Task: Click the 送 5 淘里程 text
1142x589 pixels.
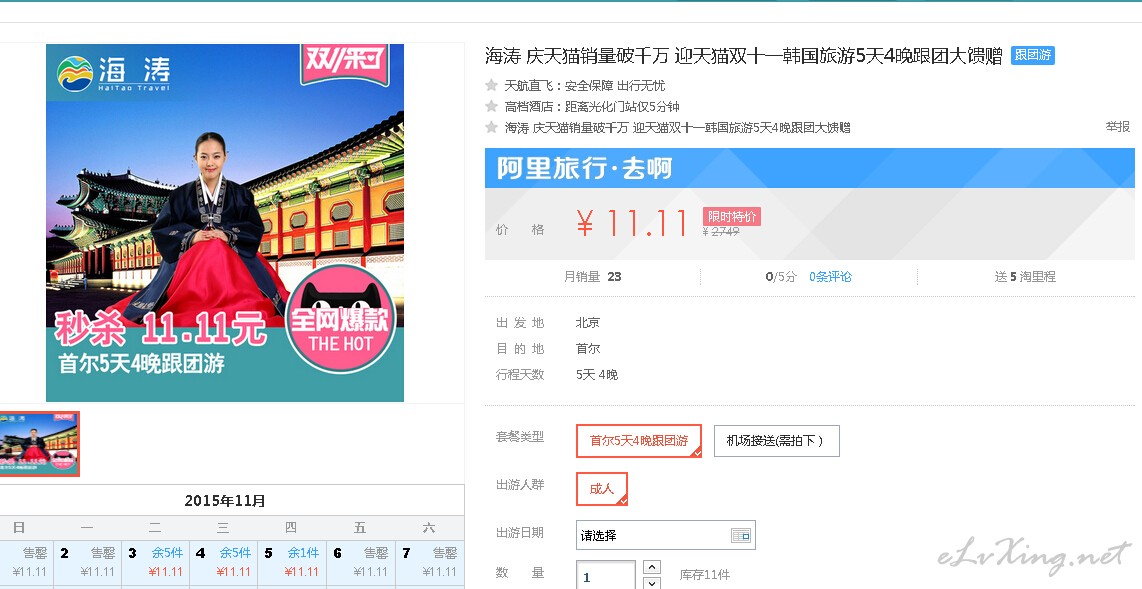Action: (1025, 277)
